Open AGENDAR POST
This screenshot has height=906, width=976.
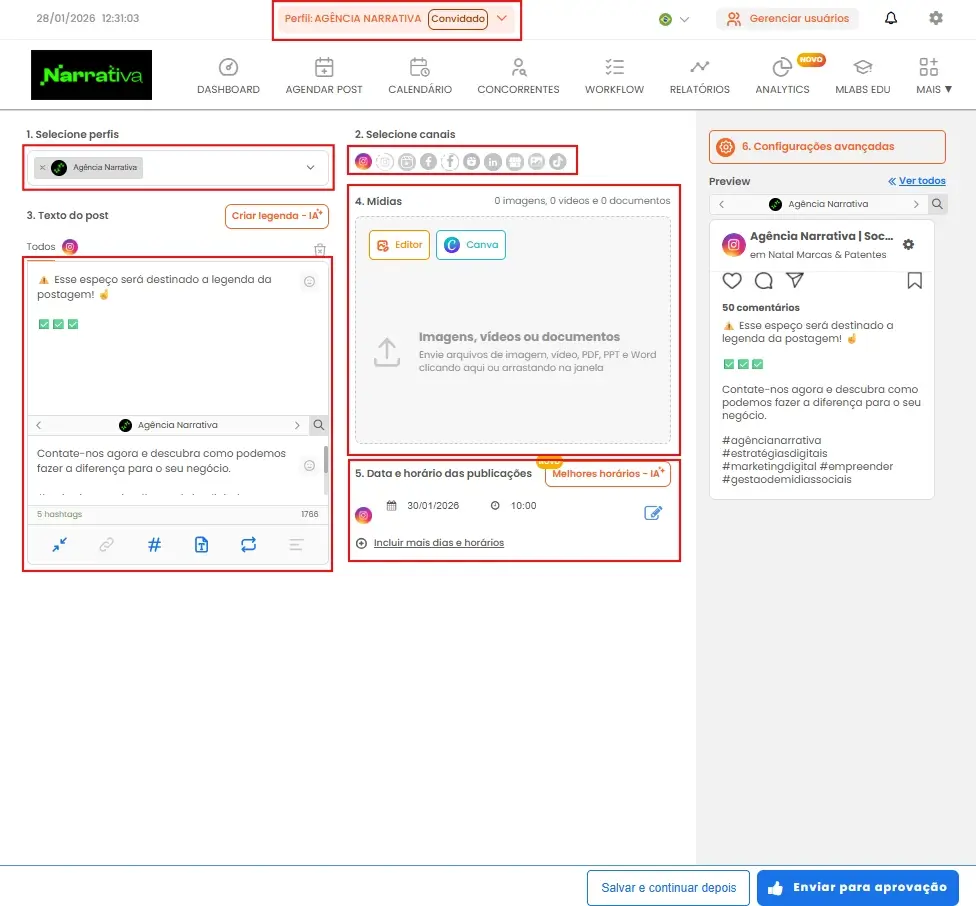324,76
